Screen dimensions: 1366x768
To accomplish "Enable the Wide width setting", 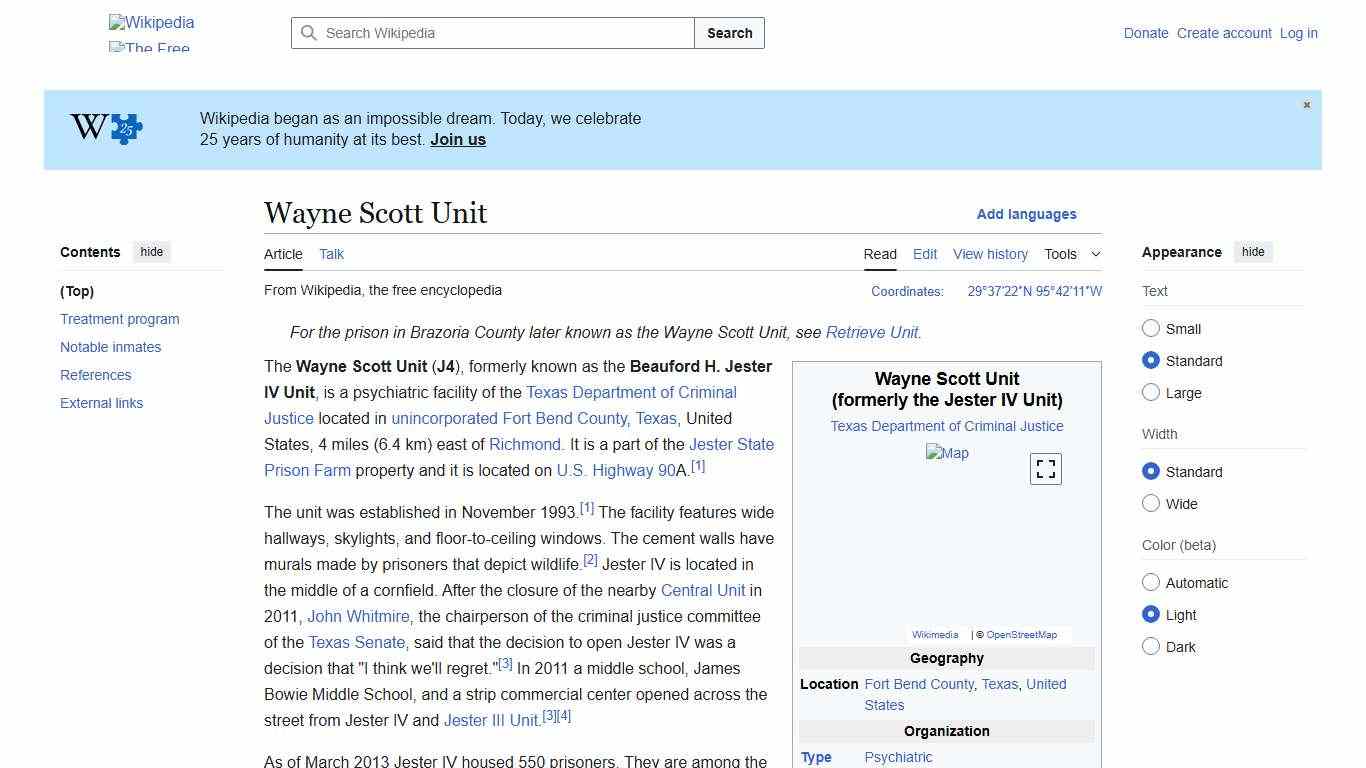I will (x=1151, y=503).
